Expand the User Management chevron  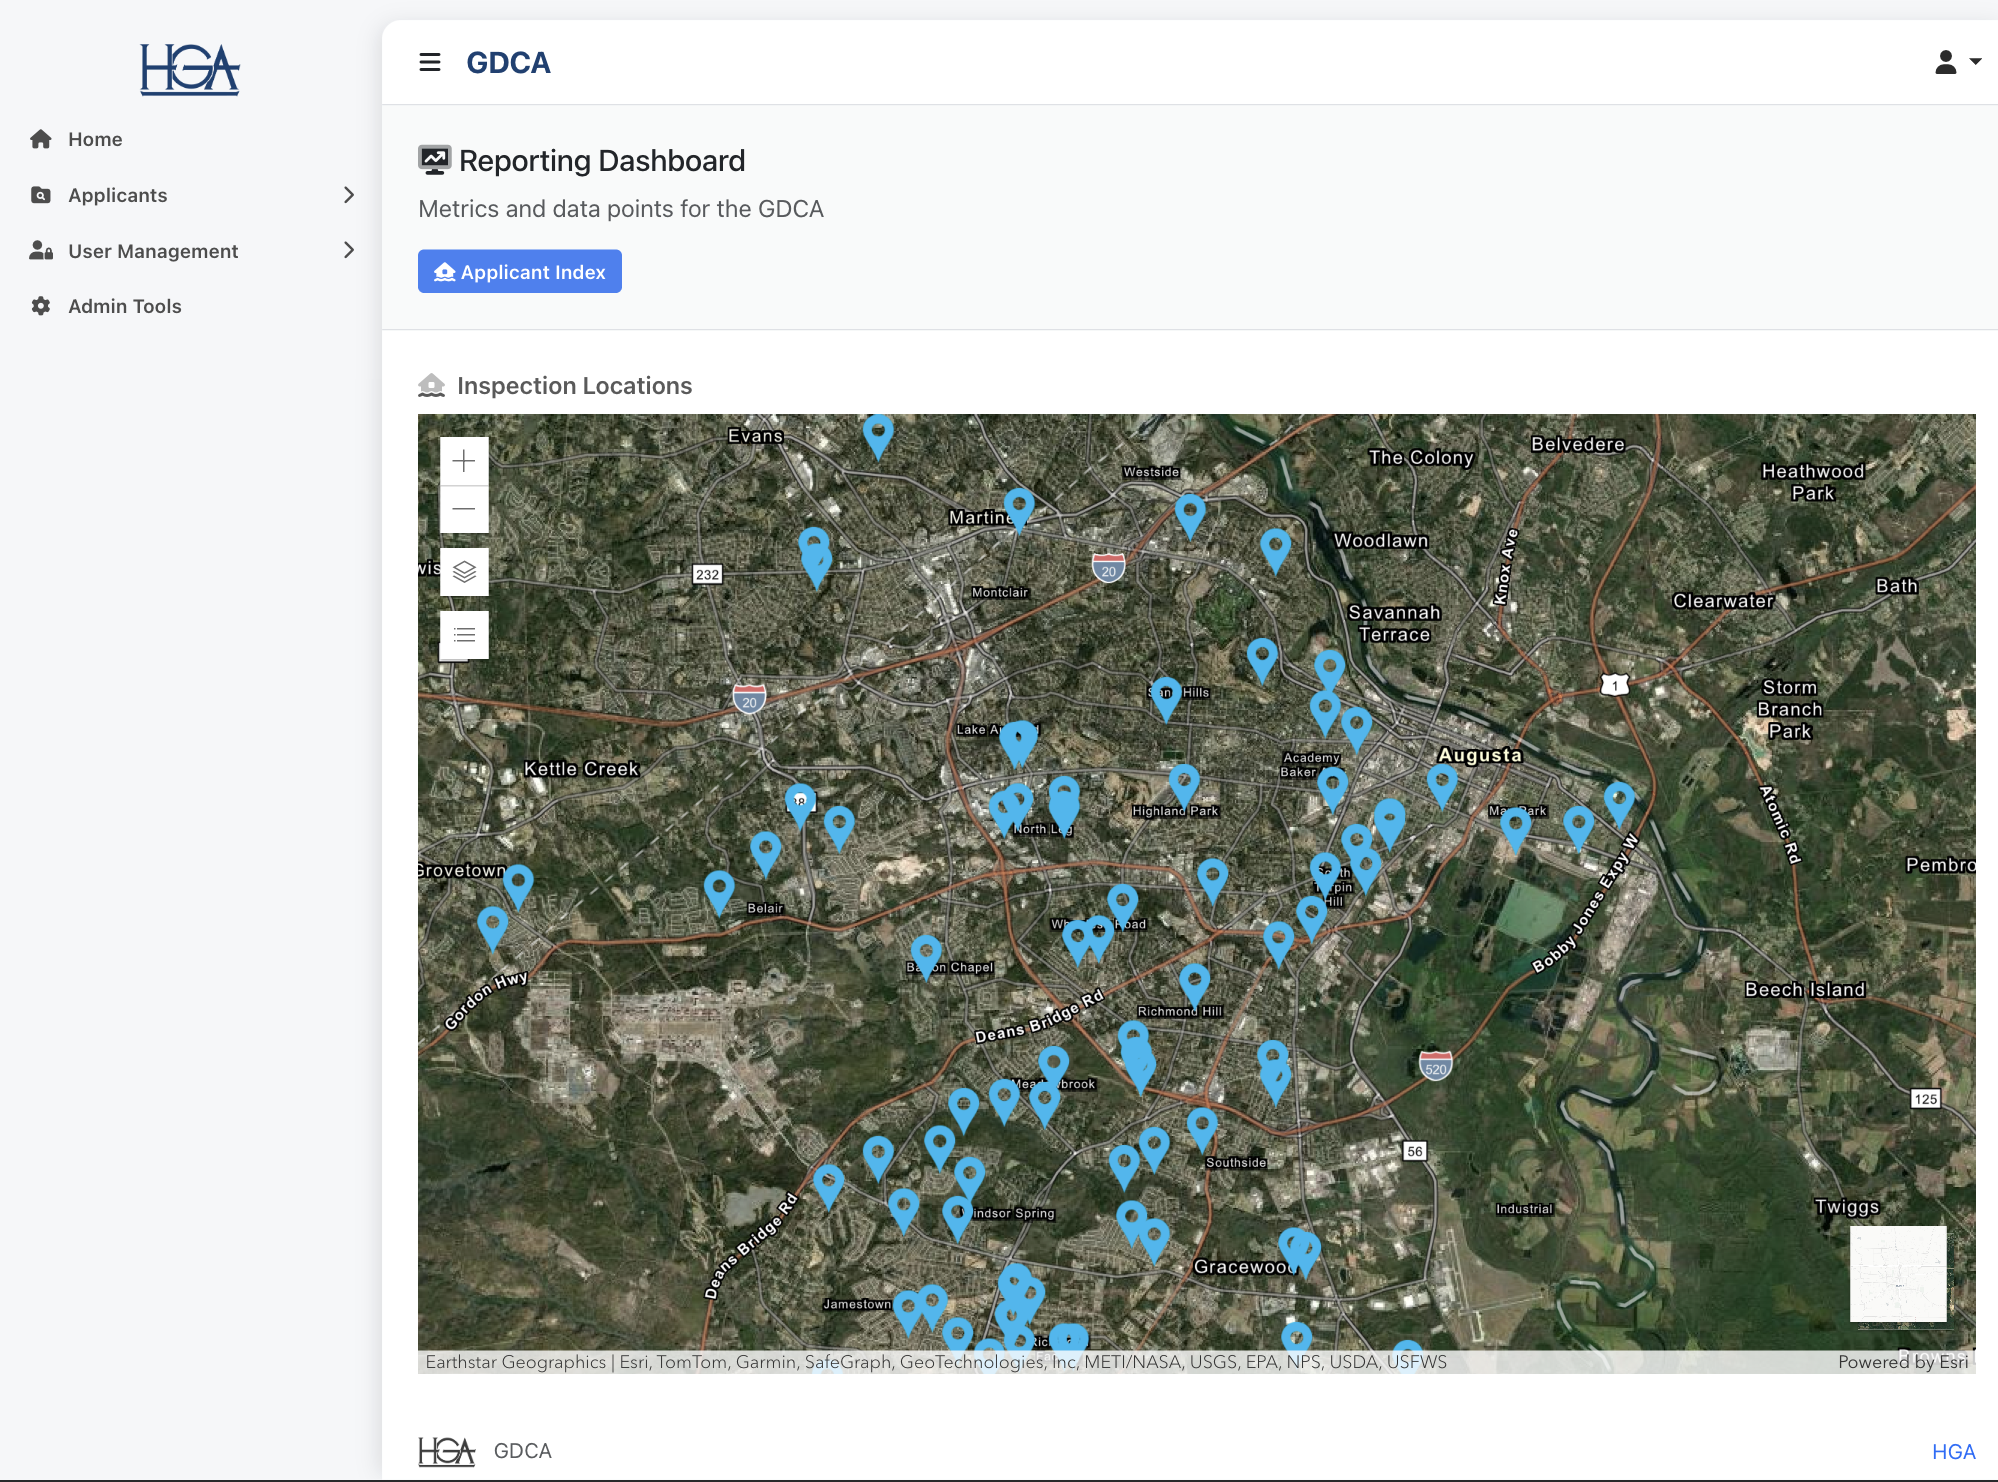pos(349,250)
